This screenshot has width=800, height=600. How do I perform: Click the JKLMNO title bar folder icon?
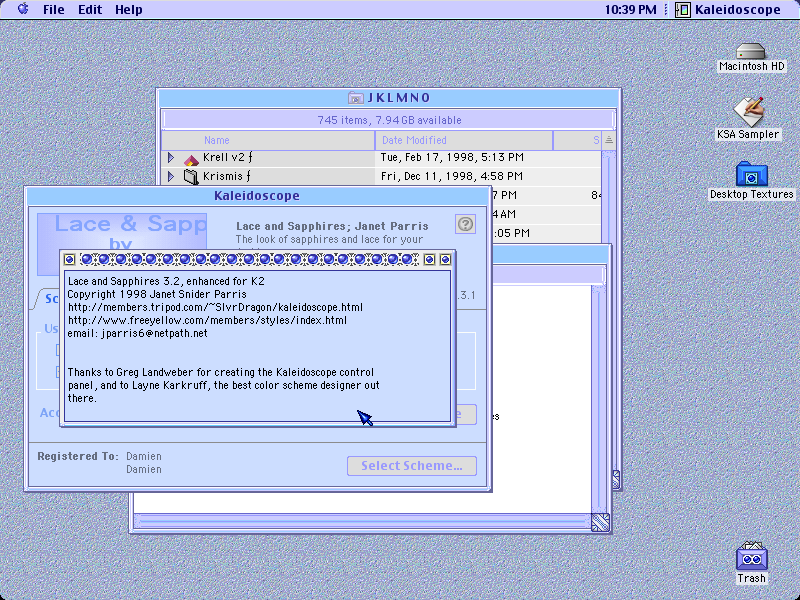356,97
